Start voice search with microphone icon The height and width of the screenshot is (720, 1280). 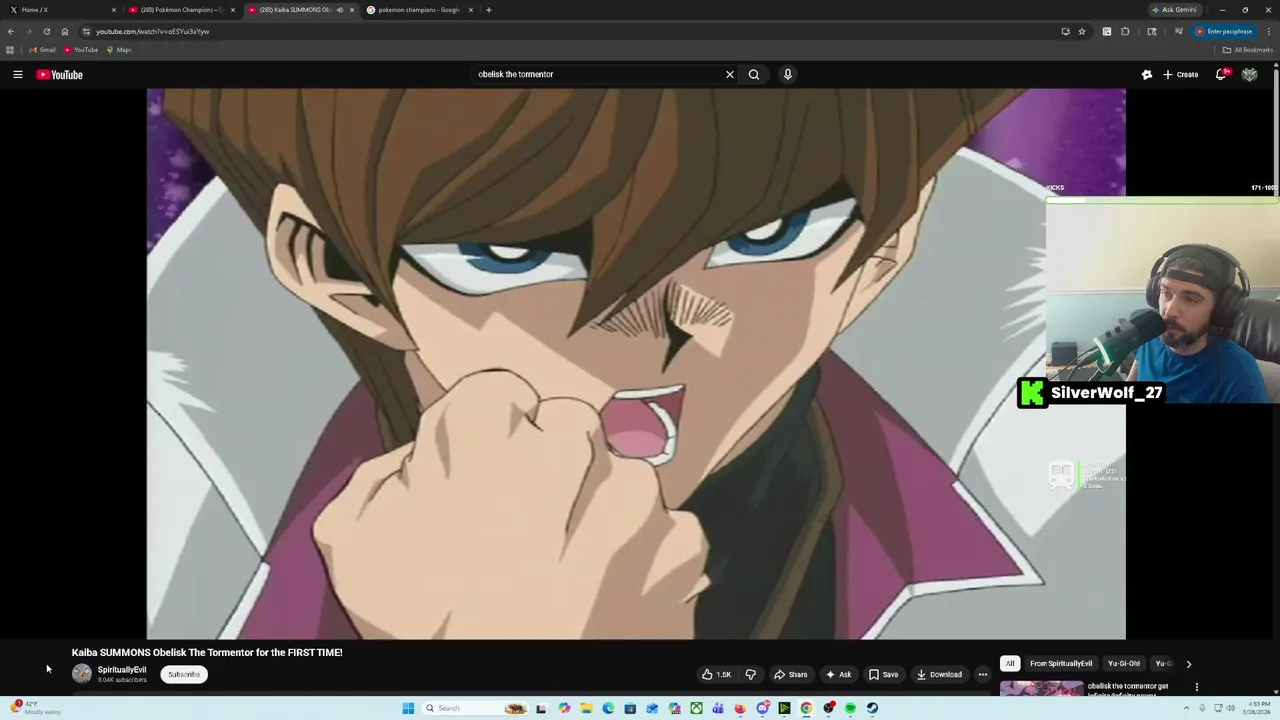[x=788, y=74]
